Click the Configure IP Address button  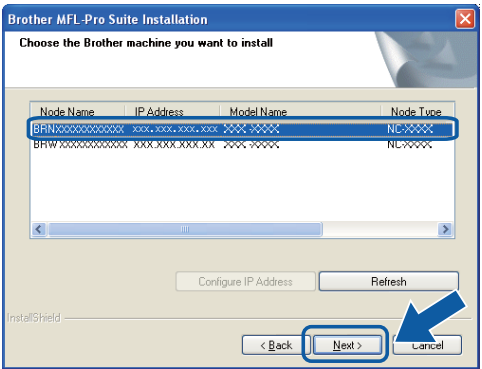point(245,282)
